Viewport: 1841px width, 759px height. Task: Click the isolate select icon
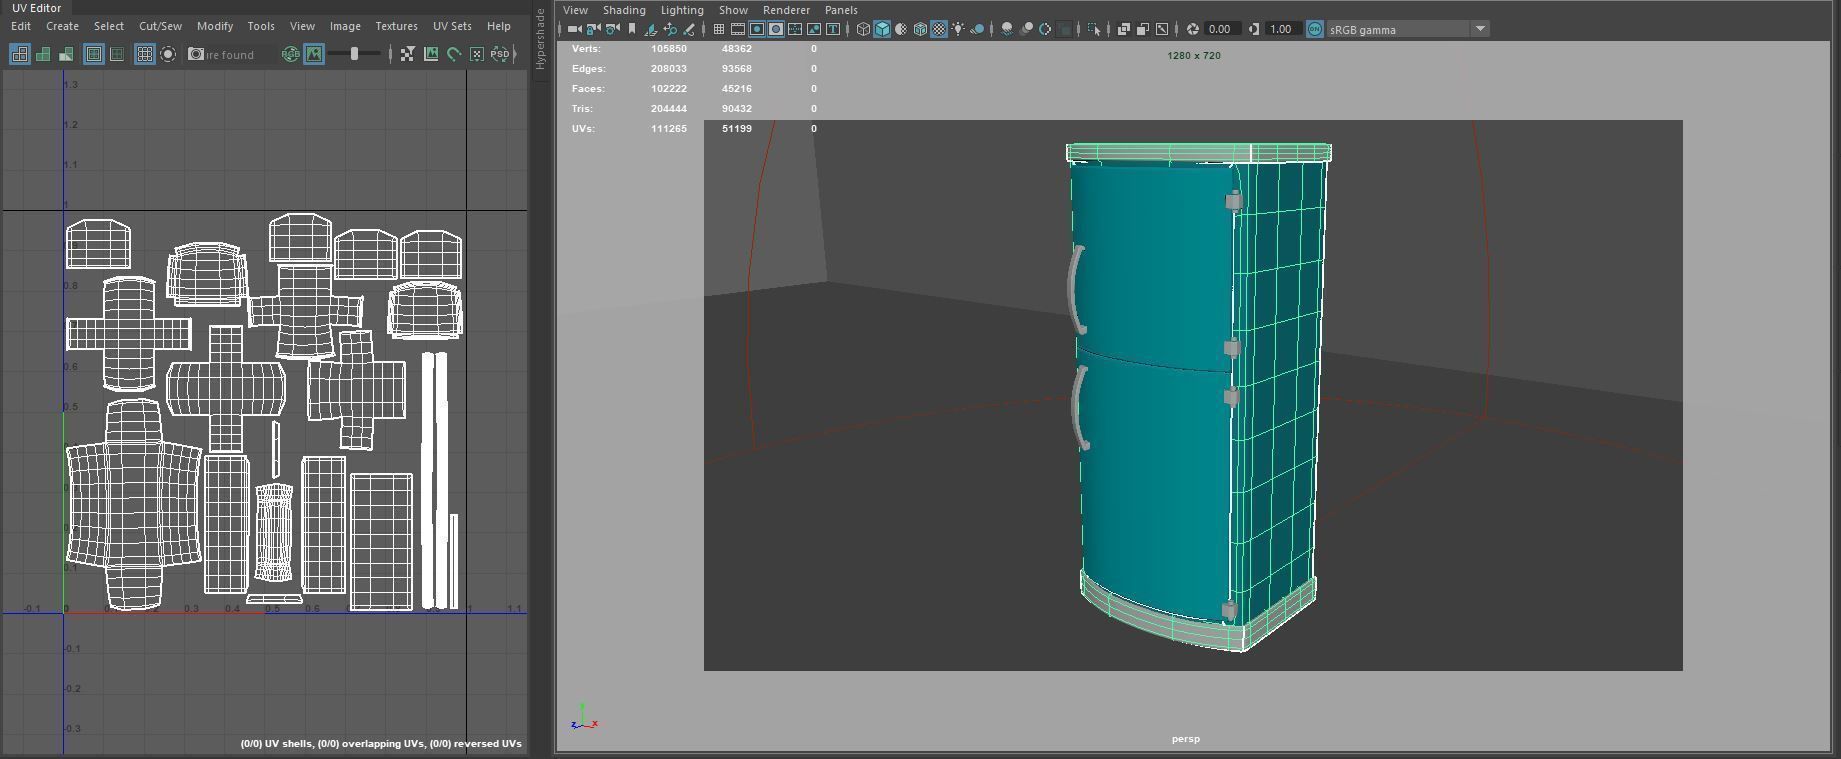pyautogui.click(x=1094, y=29)
